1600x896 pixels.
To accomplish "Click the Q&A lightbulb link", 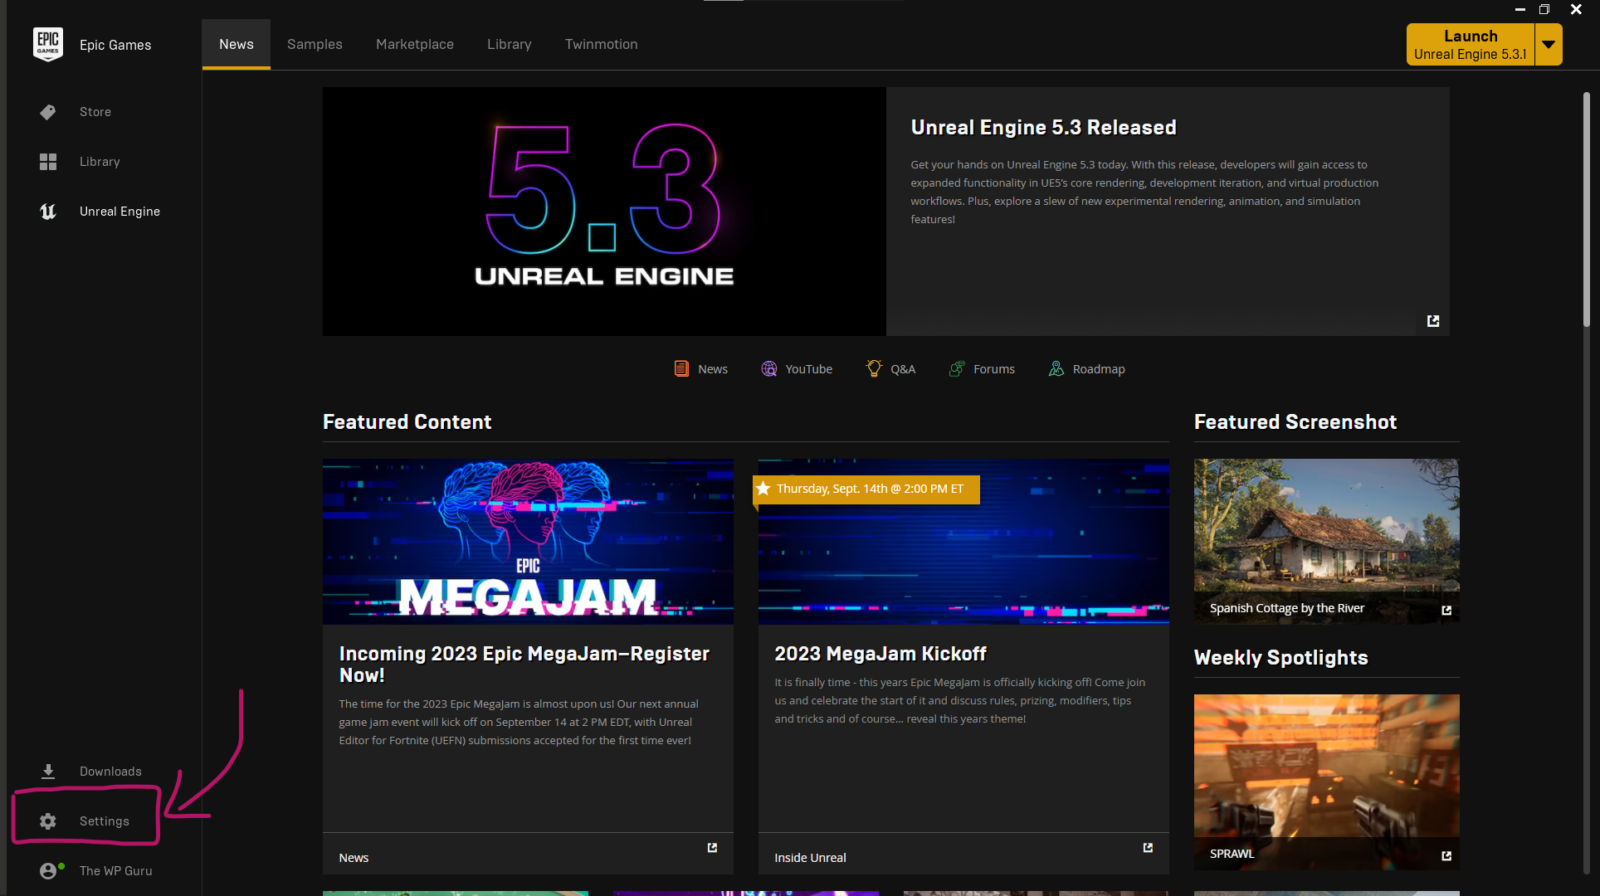I will click(x=890, y=369).
